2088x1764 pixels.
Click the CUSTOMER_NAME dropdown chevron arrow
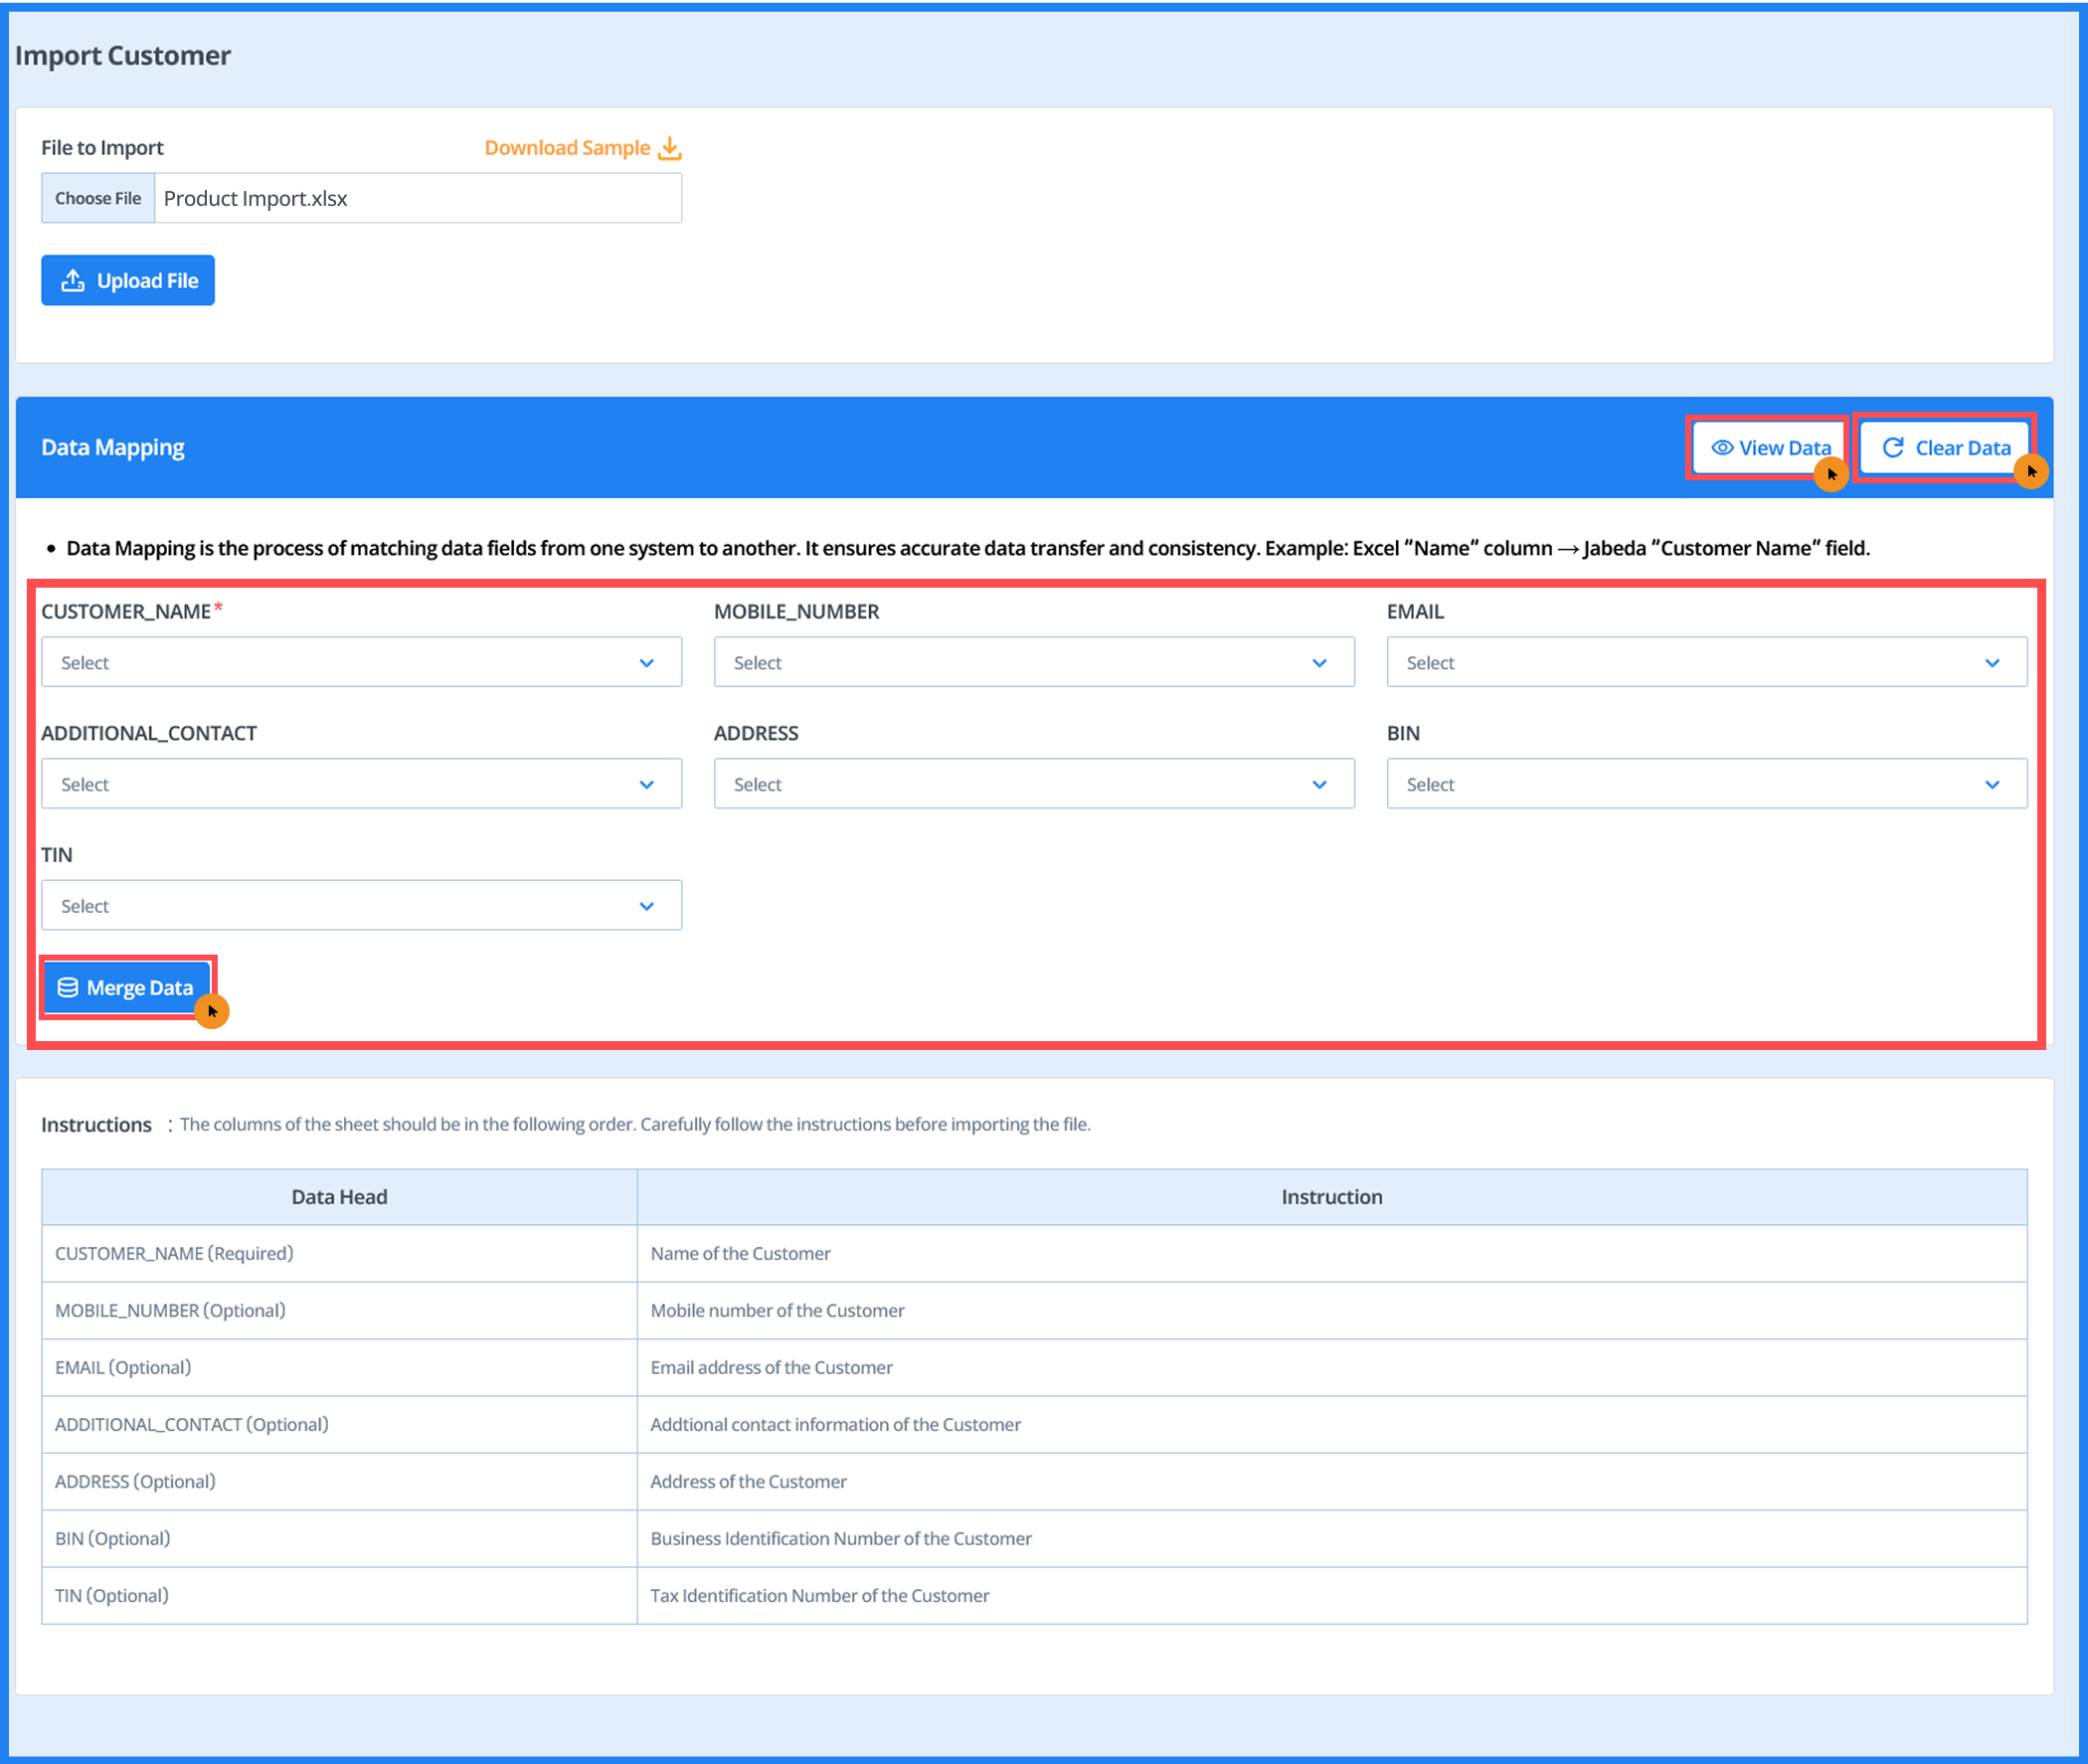tap(646, 663)
